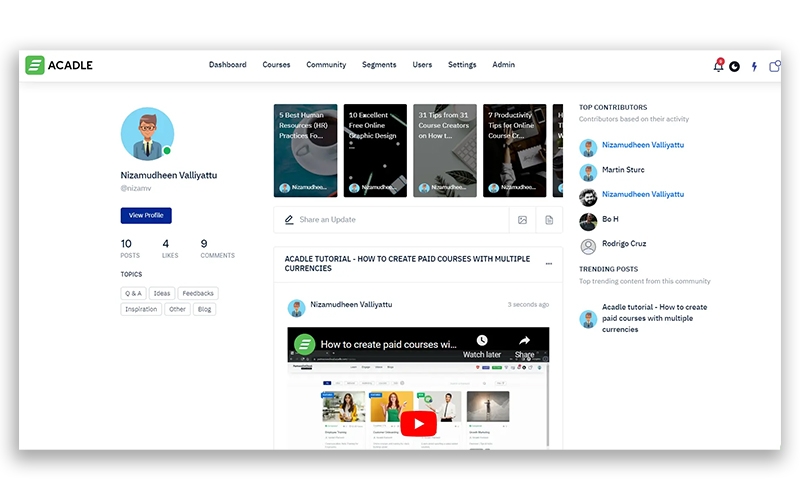Open the Martin Sture contributor link
Viewport: 800px width, 500px height.
(x=623, y=169)
